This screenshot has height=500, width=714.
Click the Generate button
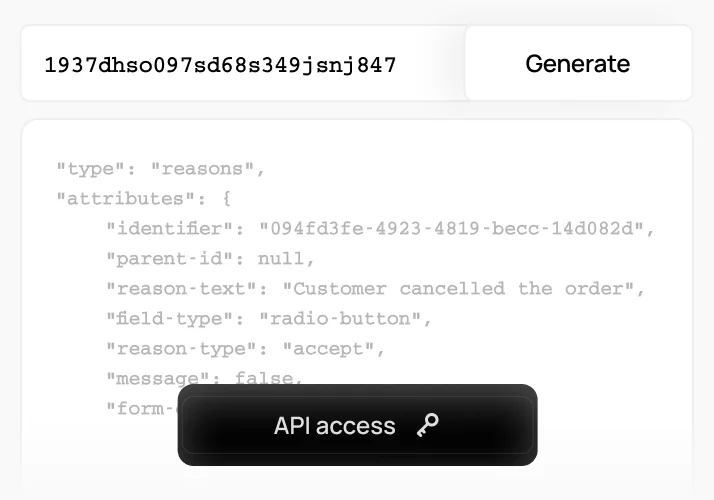pos(578,63)
